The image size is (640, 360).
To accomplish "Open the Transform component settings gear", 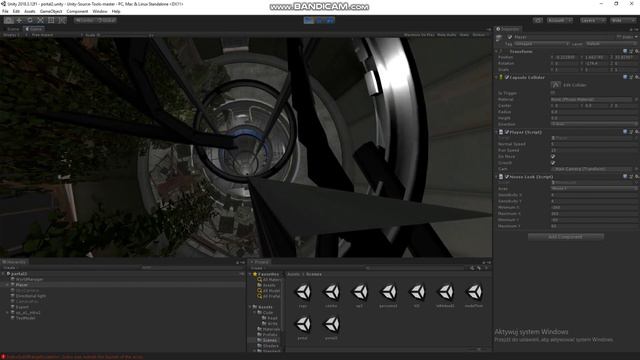I will point(636,51).
